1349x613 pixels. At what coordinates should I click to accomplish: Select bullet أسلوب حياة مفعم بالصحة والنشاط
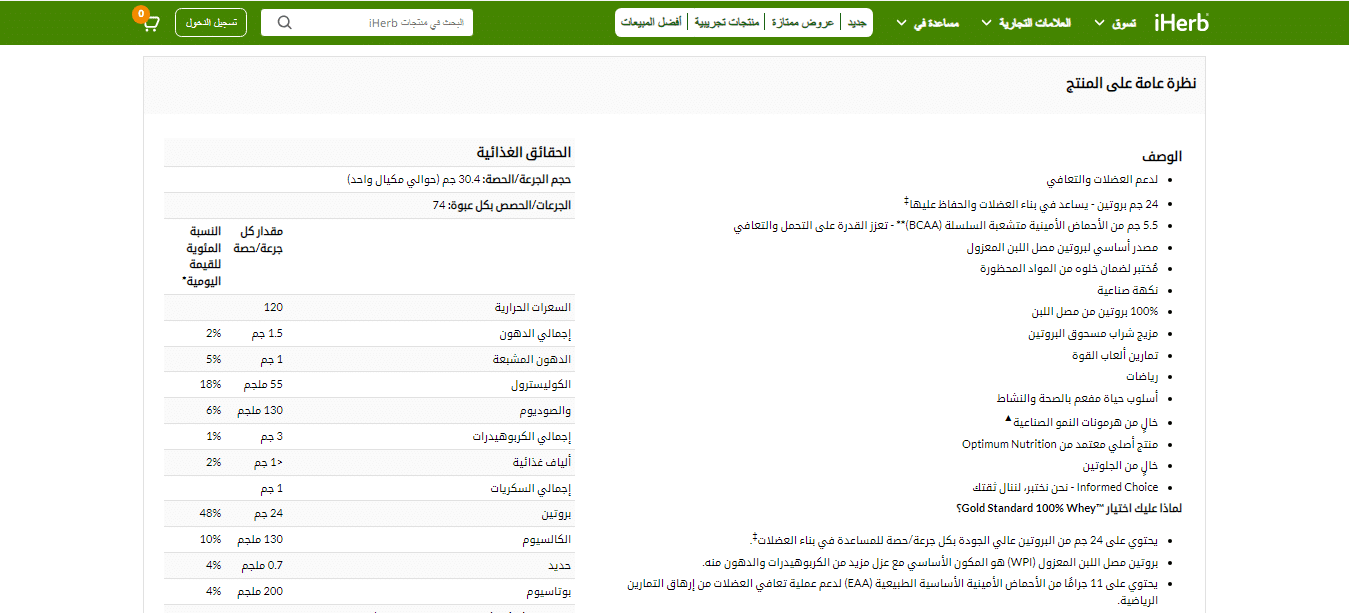[x=1078, y=399]
